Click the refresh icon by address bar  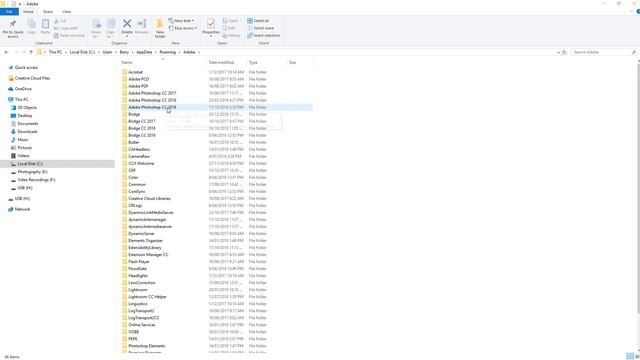click(x=564, y=52)
